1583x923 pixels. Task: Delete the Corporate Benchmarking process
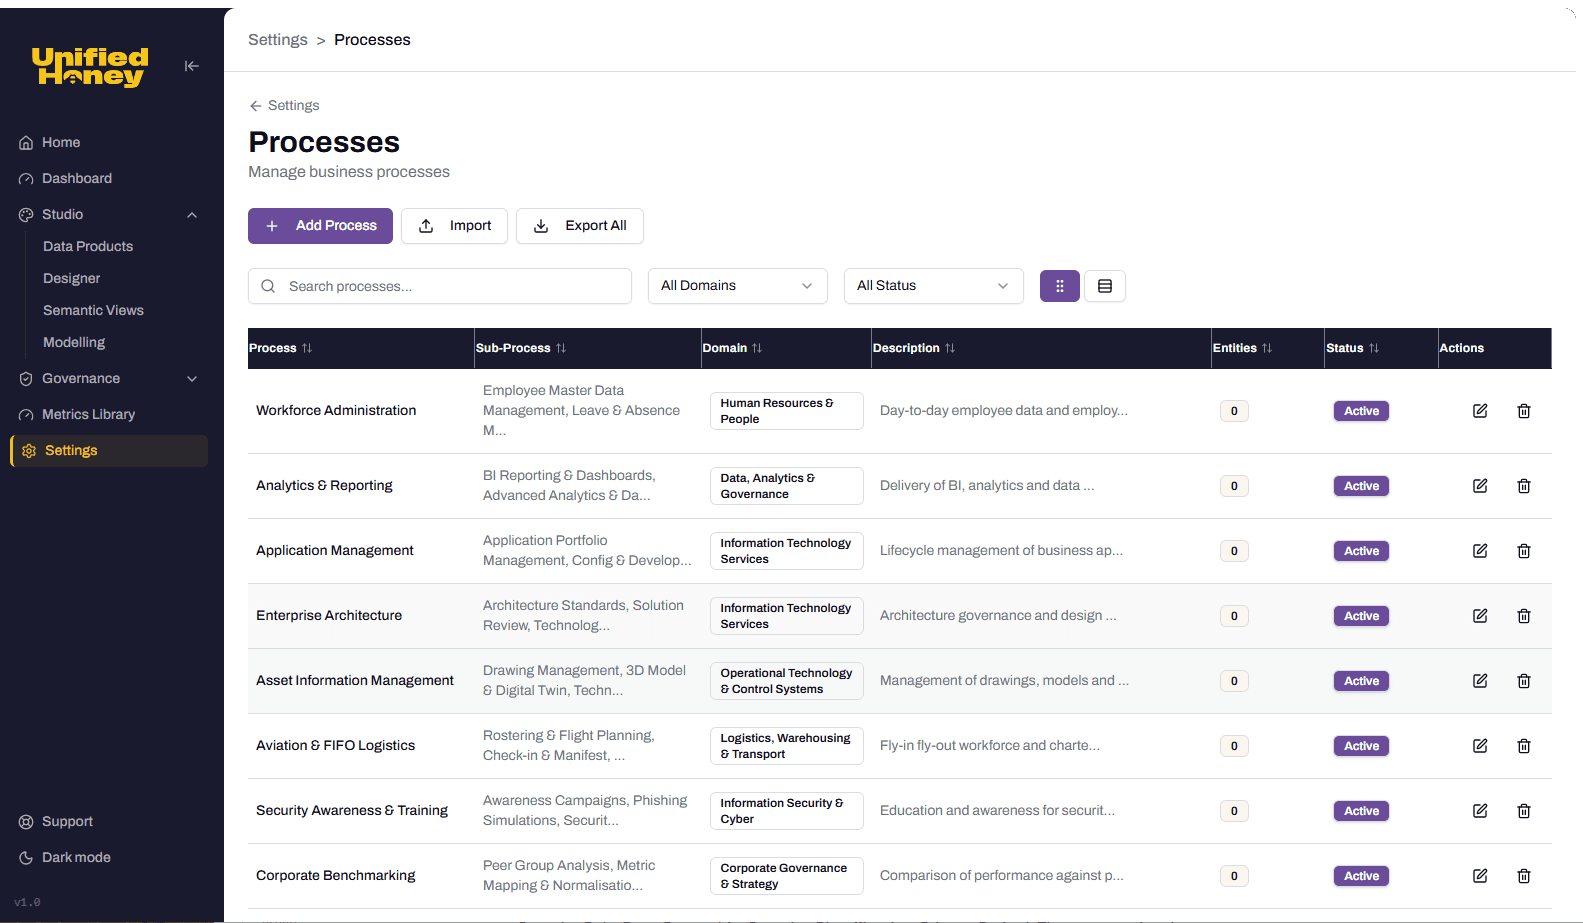(x=1524, y=876)
